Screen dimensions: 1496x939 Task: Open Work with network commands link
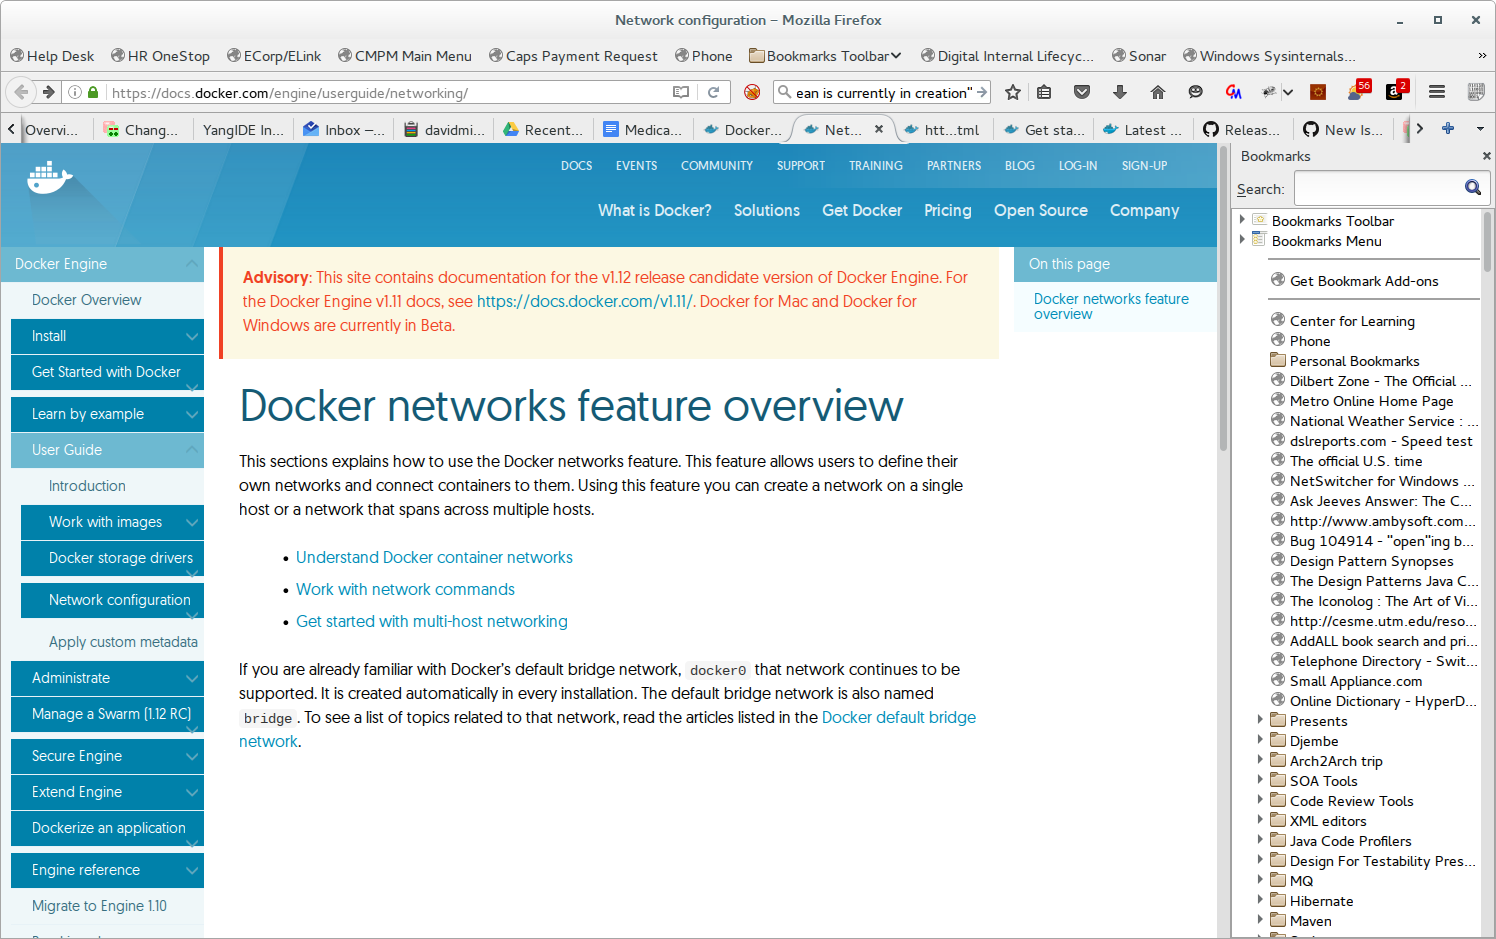click(405, 589)
